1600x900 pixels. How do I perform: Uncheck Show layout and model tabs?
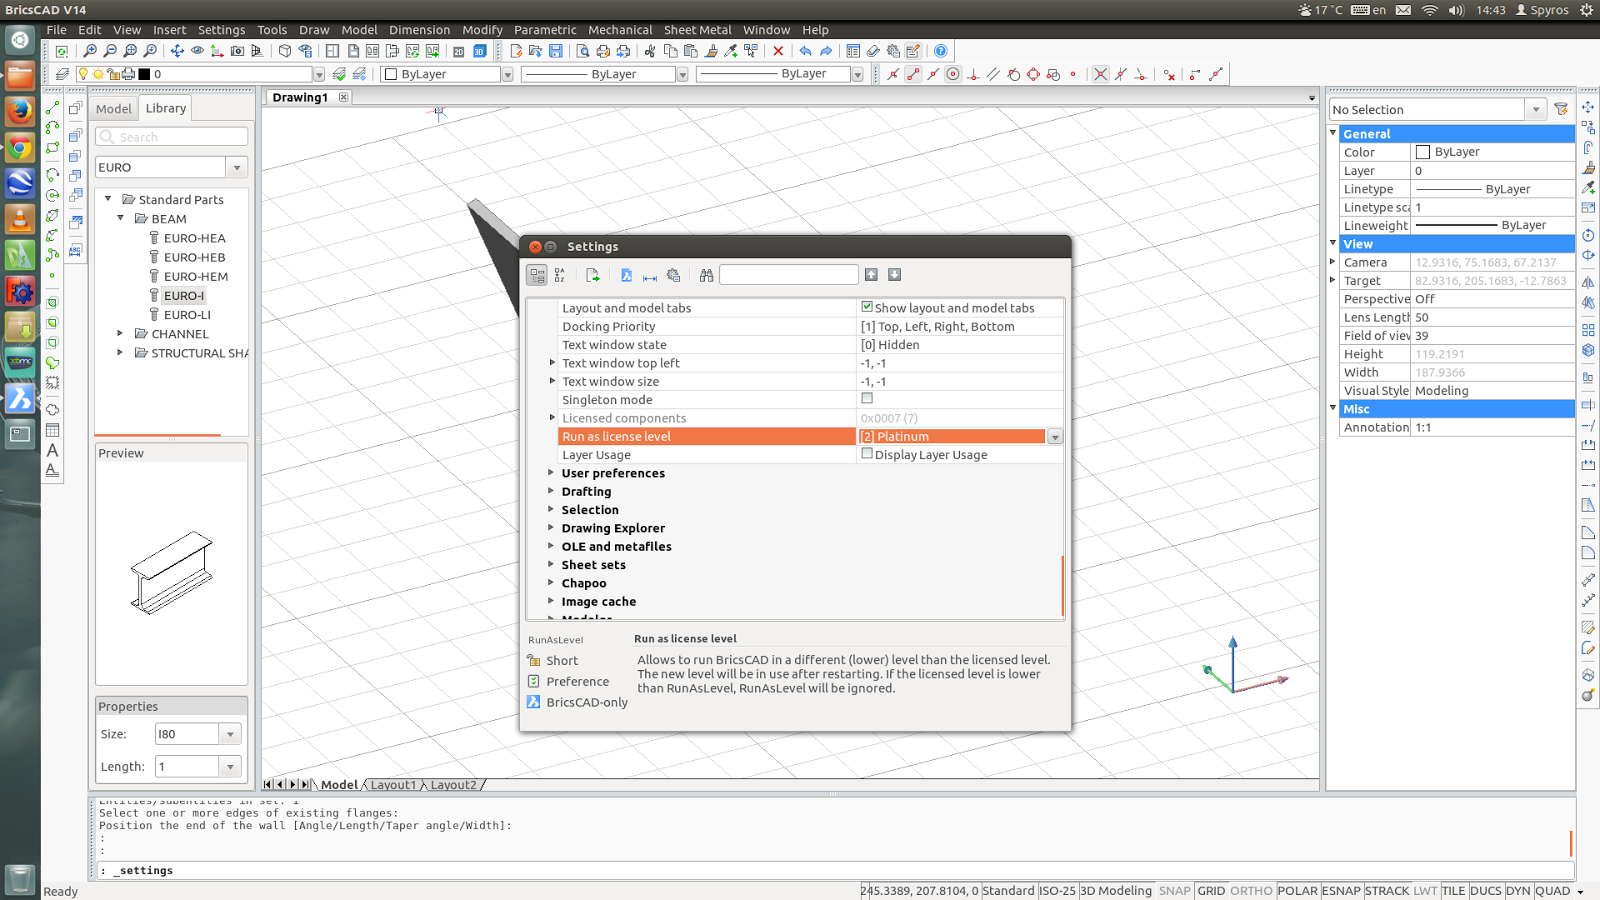[x=867, y=307]
